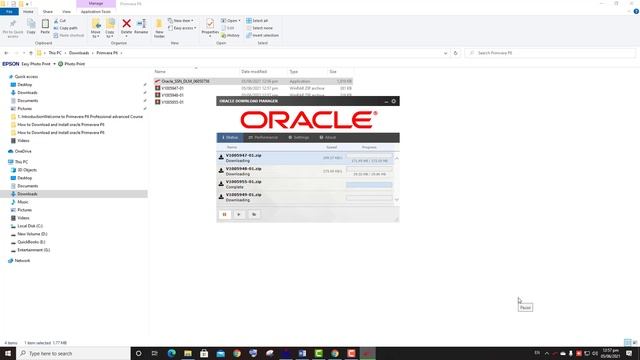This screenshot has width=640, height=360.
Task: Open the Easy access dropdown
Action: 182,28
